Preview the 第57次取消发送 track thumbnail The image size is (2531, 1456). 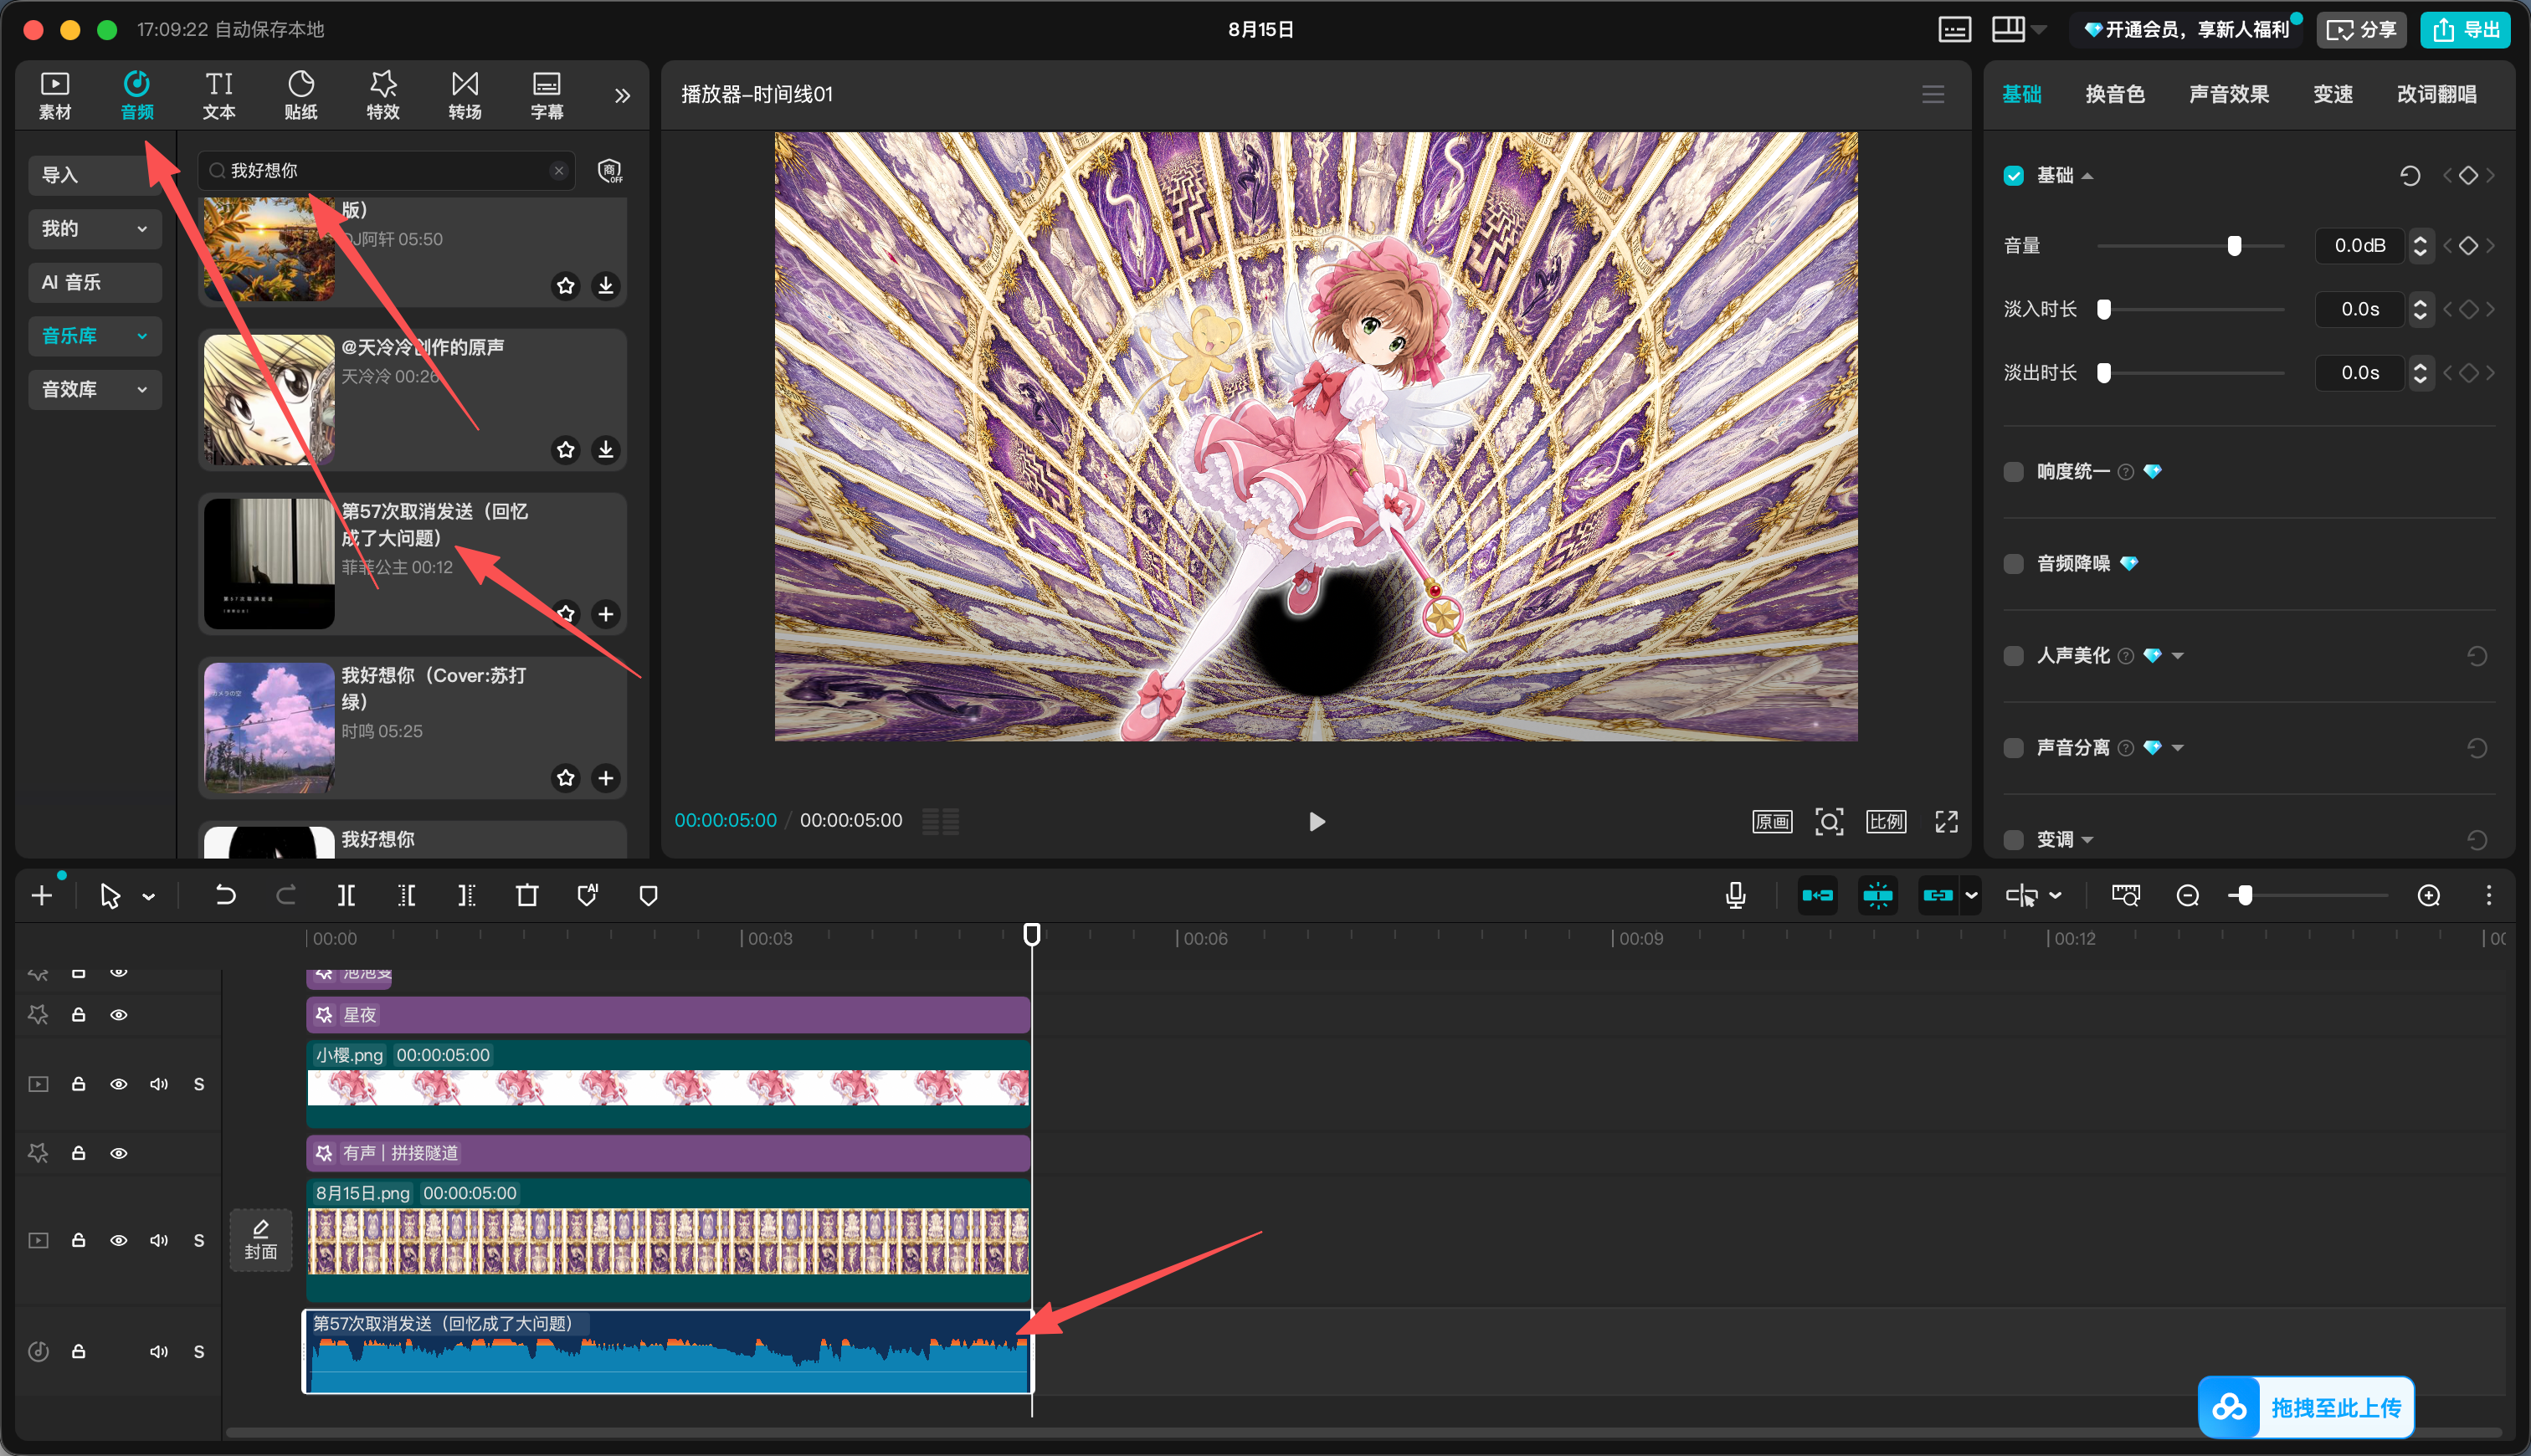(x=269, y=563)
